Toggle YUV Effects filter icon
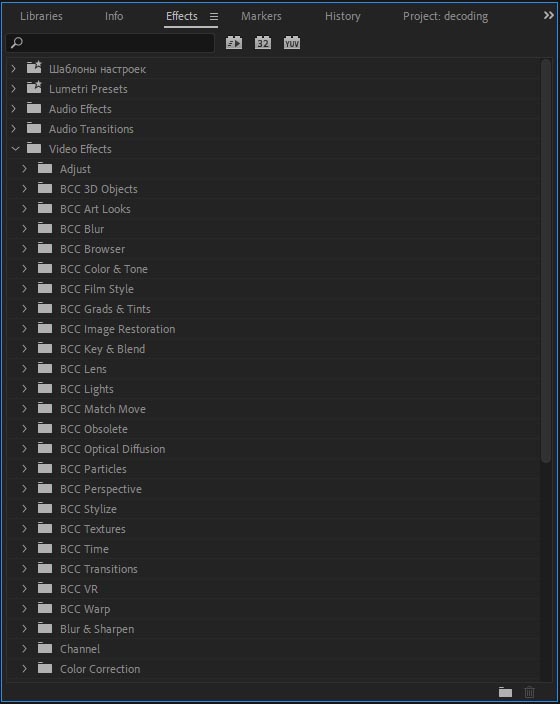This screenshot has width=560, height=704. (292, 43)
